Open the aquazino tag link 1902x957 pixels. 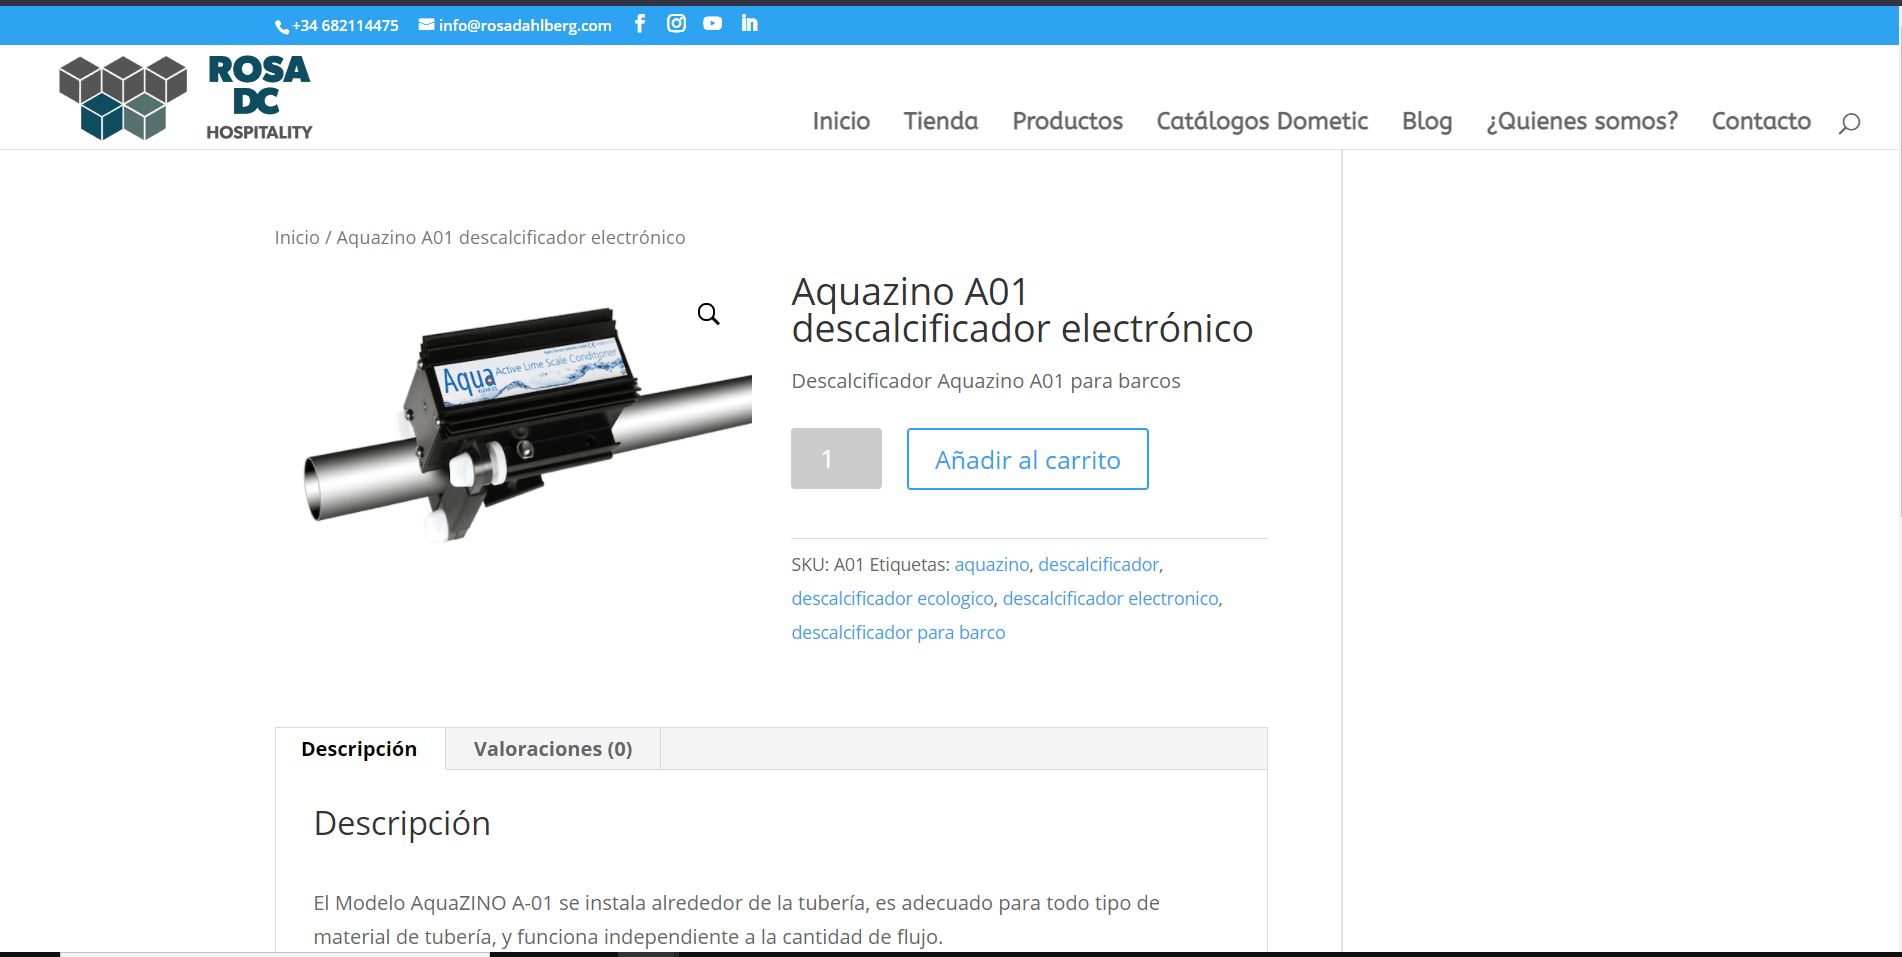[x=991, y=565]
